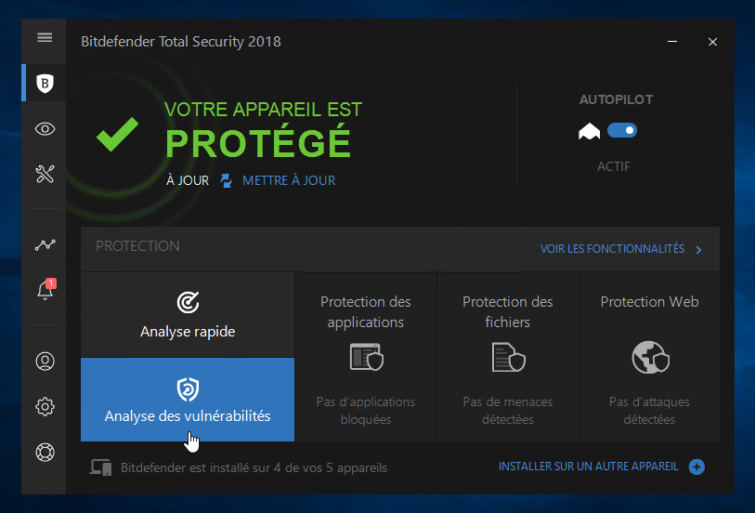Open notifications bell with badge
Image resolution: width=755 pixels, height=513 pixels.
(x=46, y=289)
